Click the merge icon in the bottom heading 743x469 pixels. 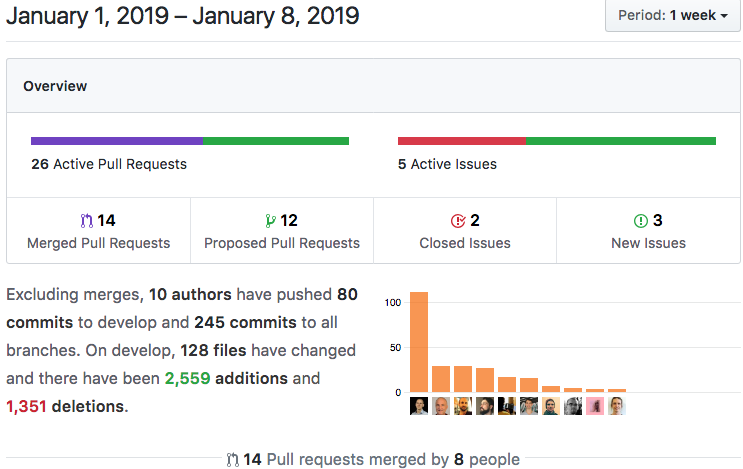pos(232,460)
